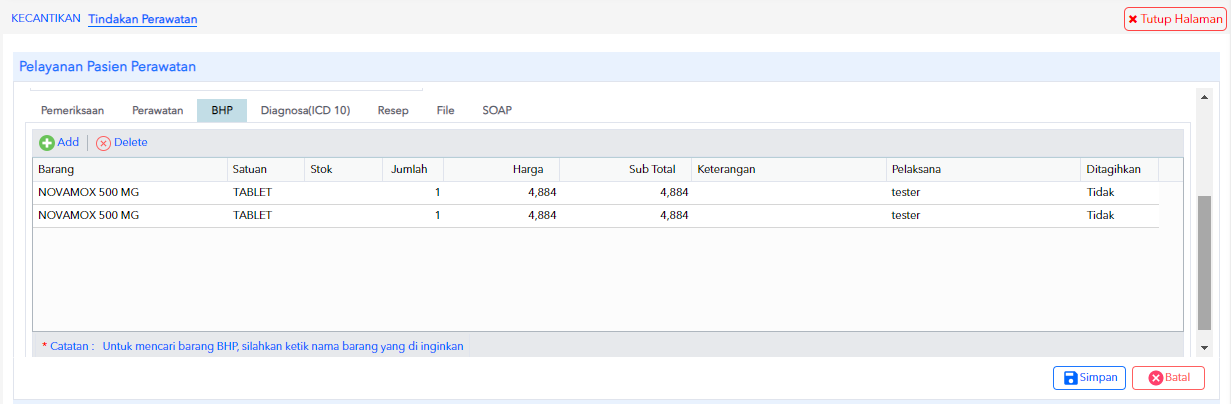Click the Tindakan Perawatan breadcrumb link
1231x404 pixels.
pyautogui.click(x=143, y=19)
